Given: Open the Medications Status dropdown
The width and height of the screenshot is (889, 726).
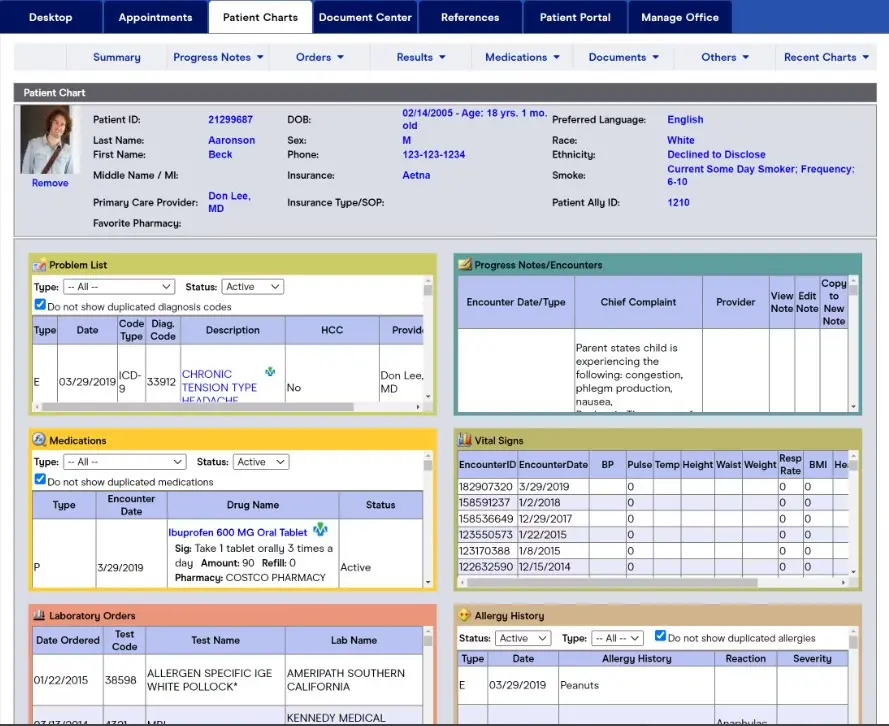Looking at the screenshot, I should (260, 461).
